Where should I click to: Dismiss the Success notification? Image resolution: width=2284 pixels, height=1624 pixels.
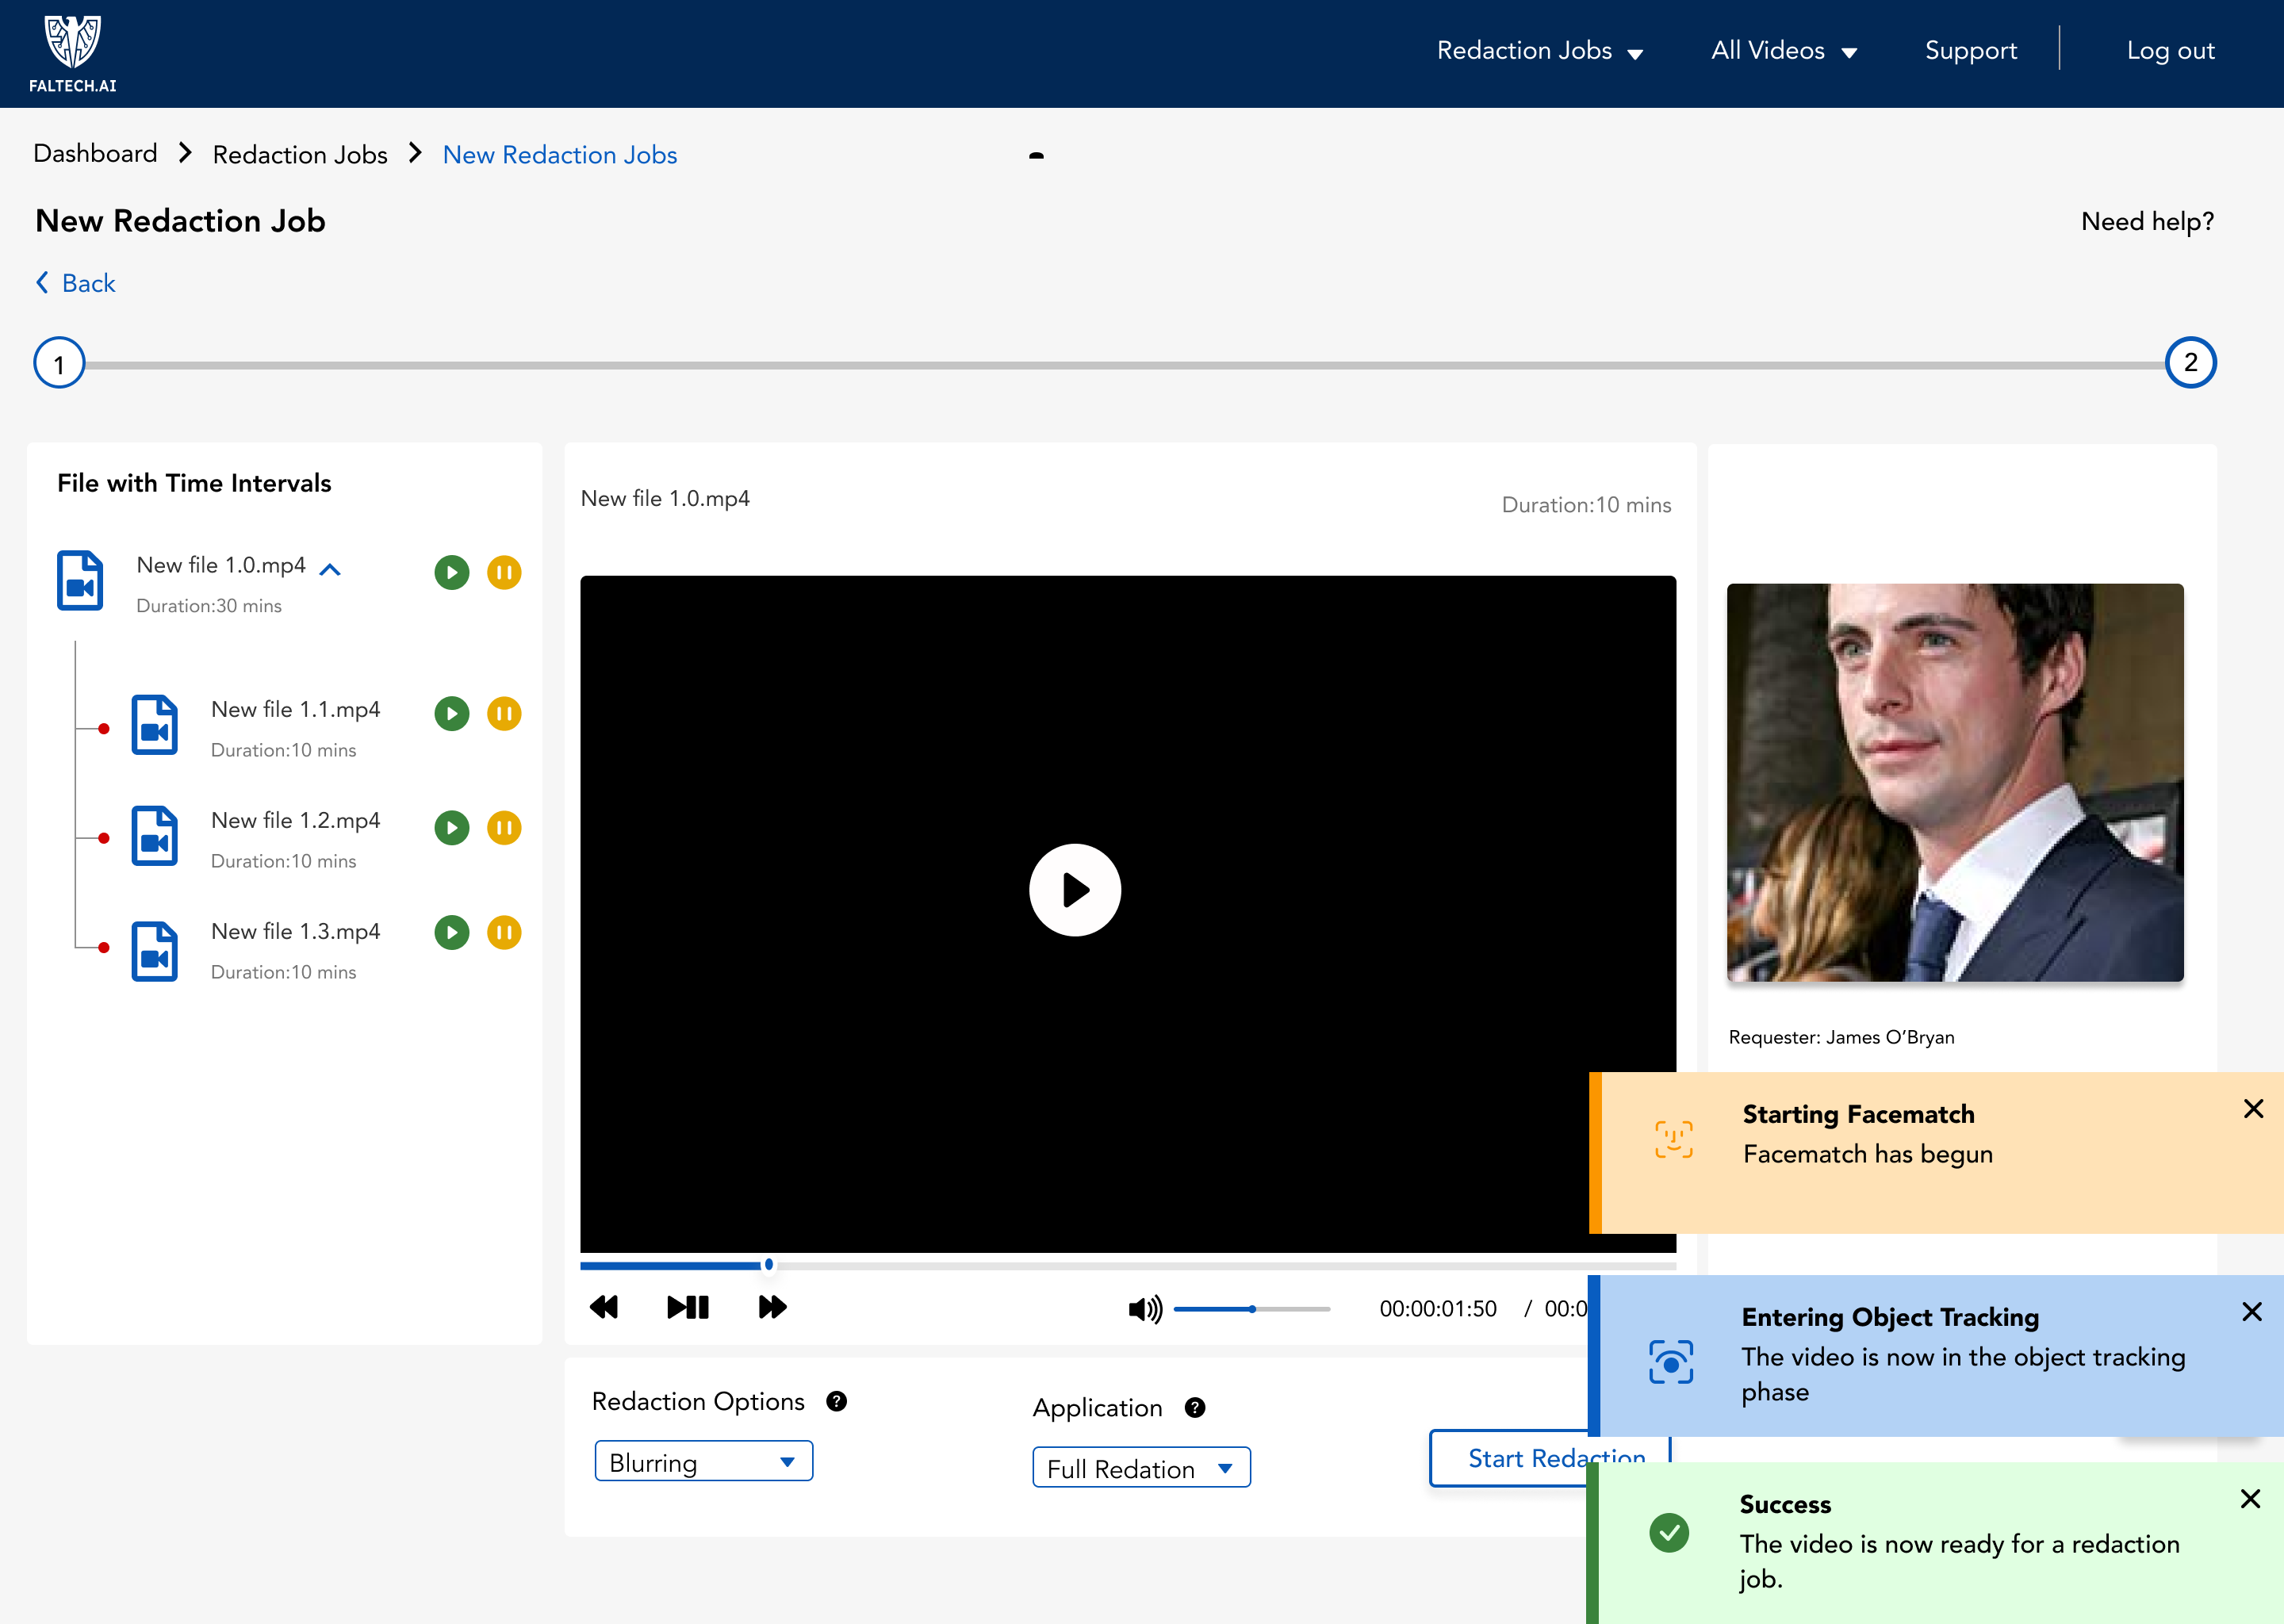pos(2251,1499)
